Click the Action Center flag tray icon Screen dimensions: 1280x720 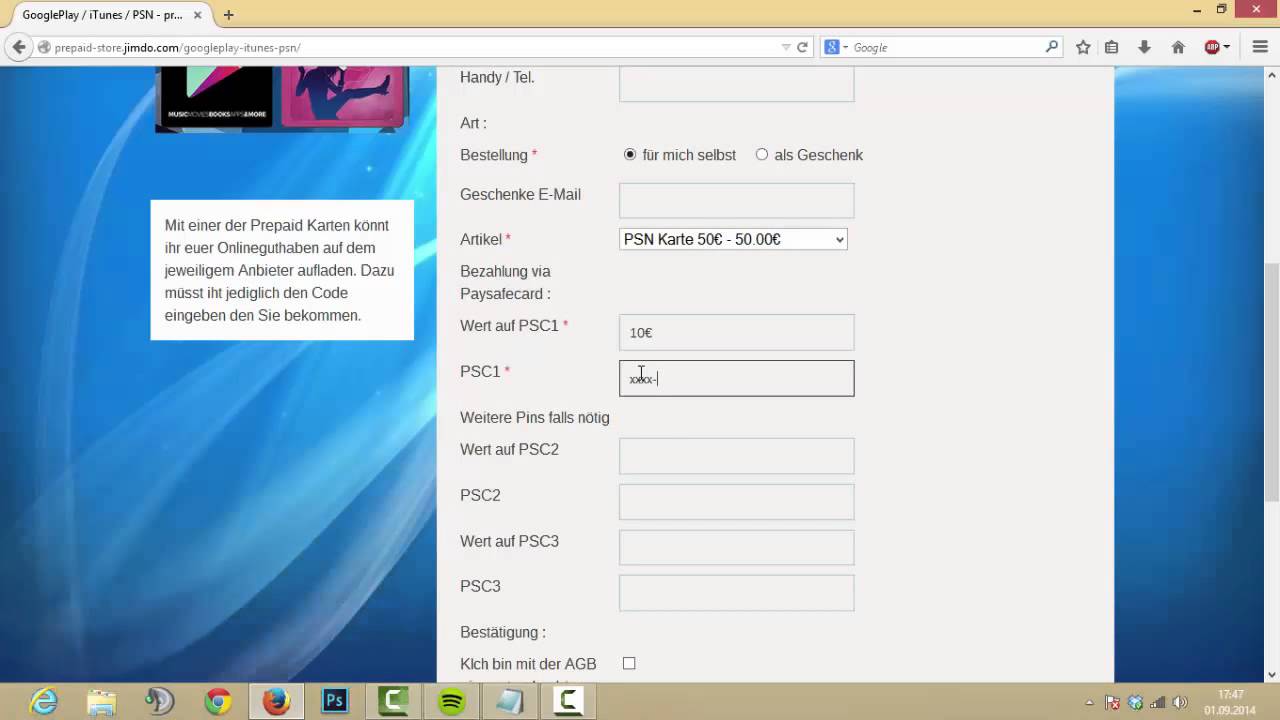1113,702
